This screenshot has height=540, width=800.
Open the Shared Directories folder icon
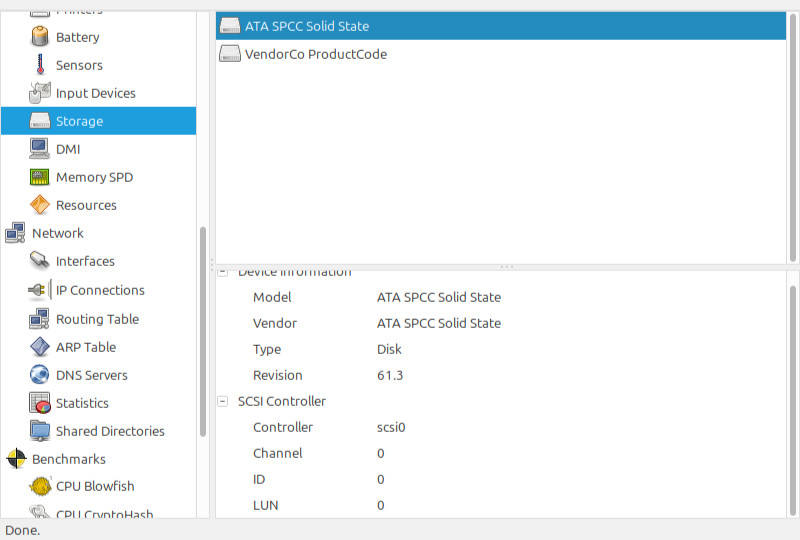[40, 431]
